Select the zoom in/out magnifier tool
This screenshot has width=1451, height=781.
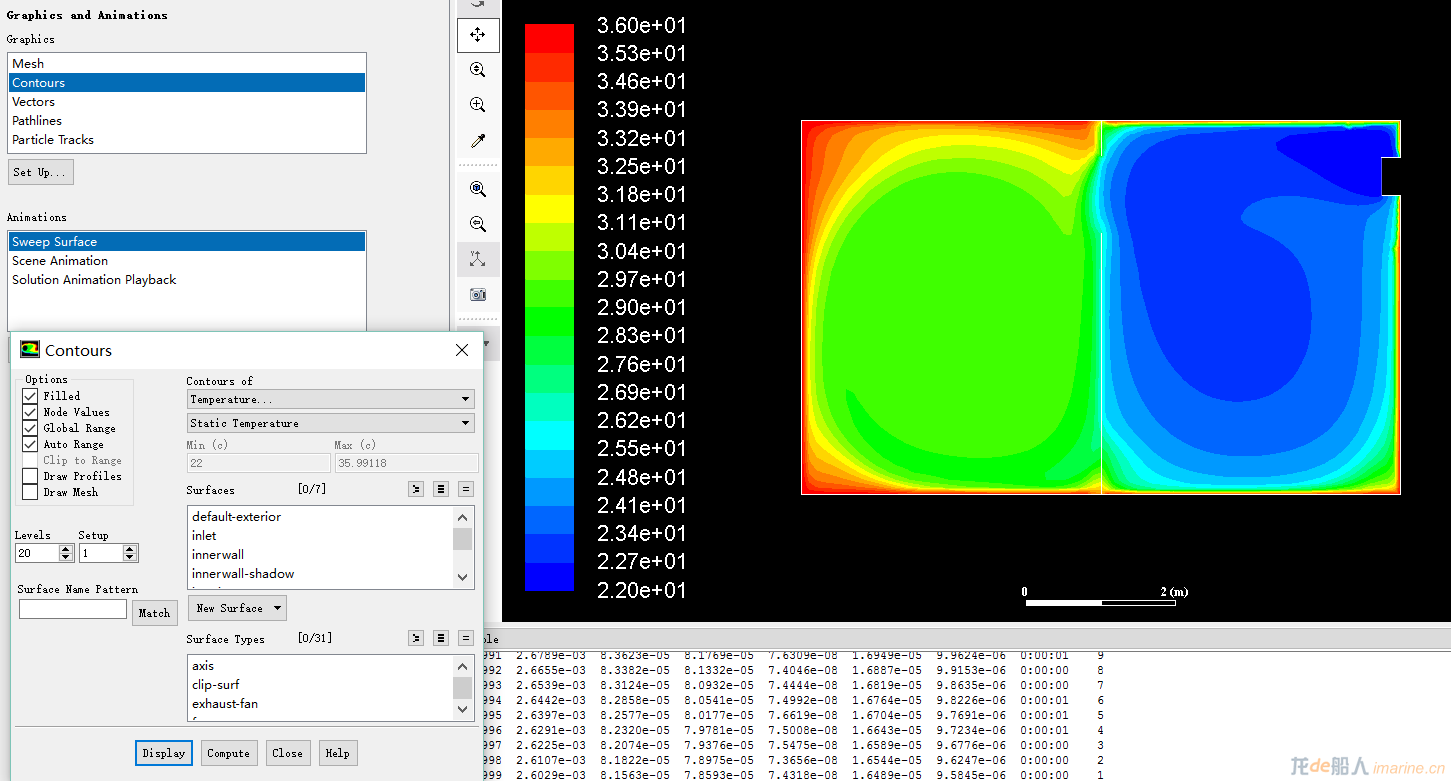pos(478,70)
